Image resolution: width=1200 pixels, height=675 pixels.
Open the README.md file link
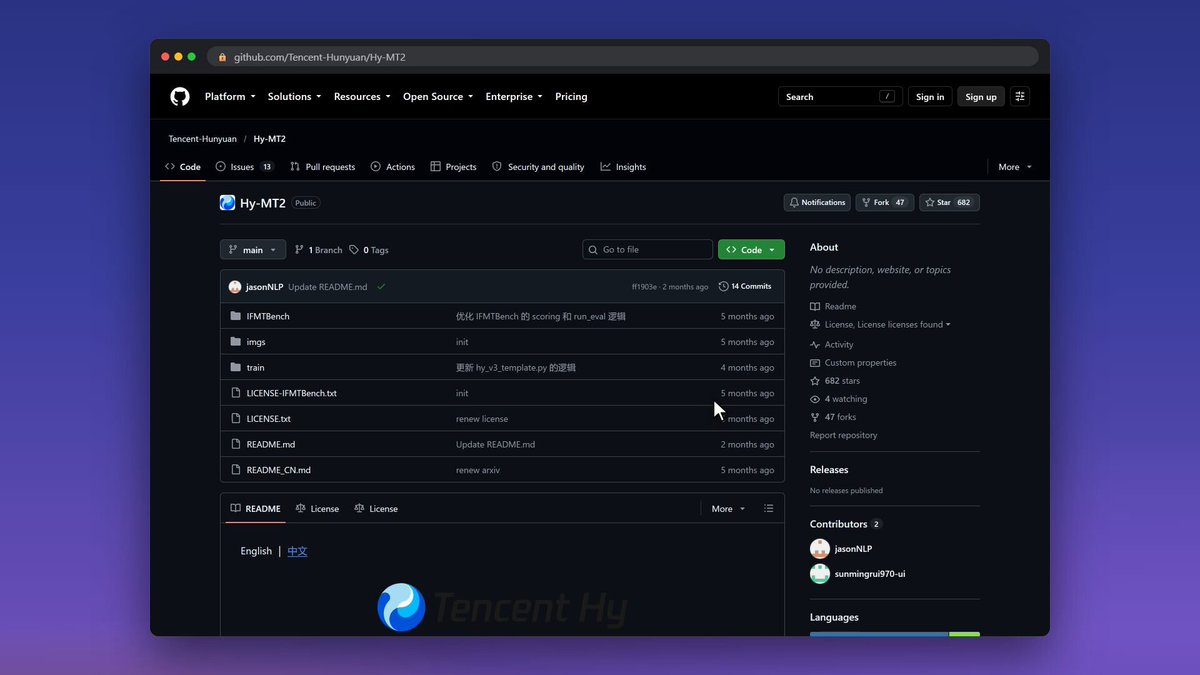pos(271,445)
